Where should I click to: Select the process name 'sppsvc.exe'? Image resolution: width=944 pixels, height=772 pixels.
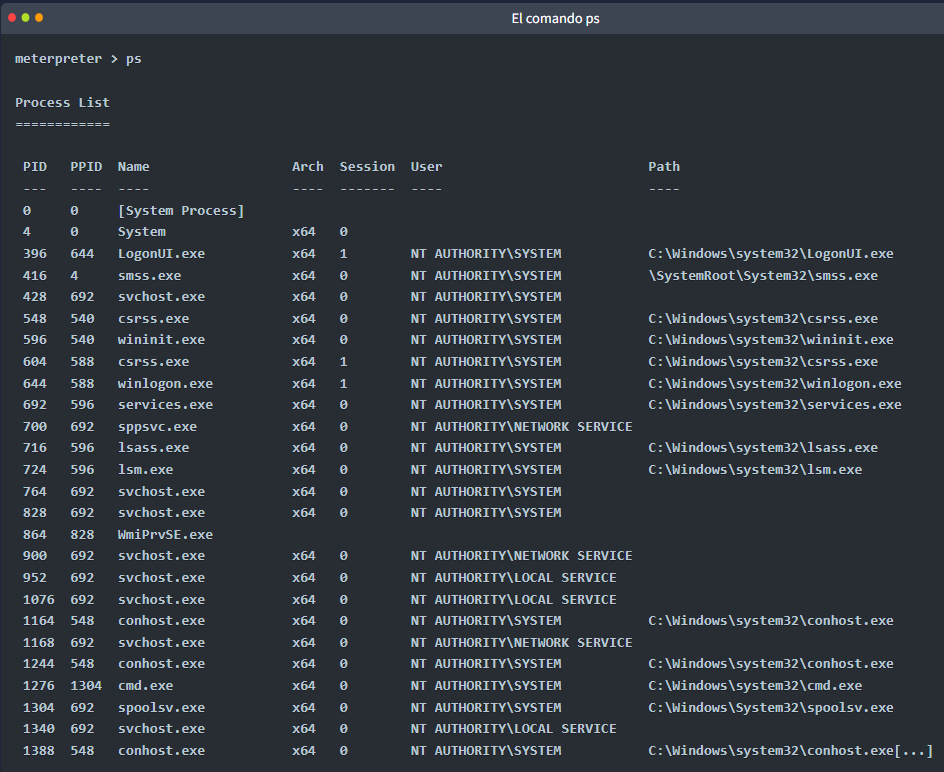click(x=157, y=427)
